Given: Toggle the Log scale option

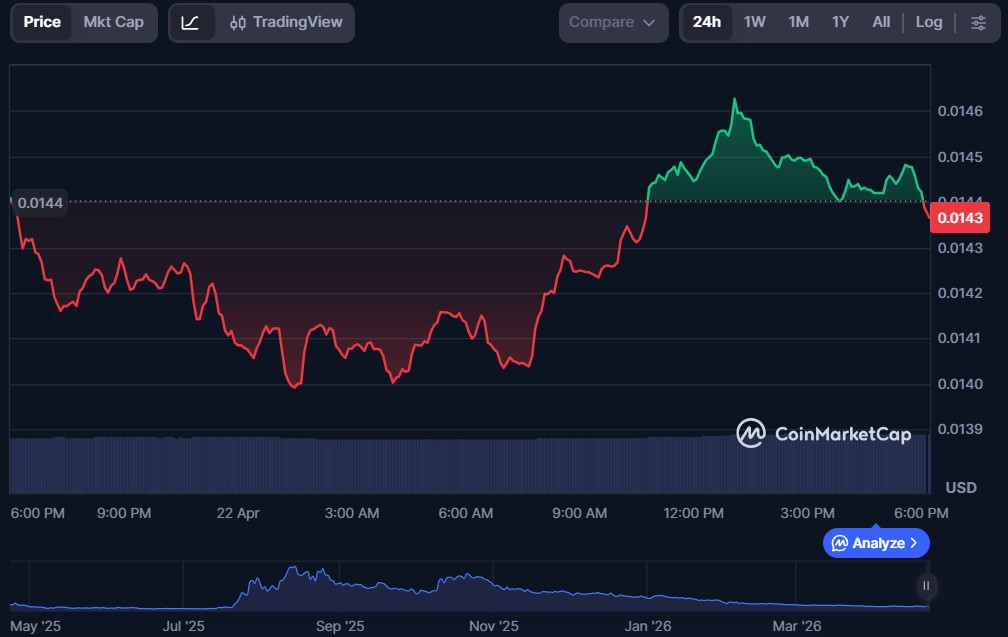Looking at the screenshot, I should [x=929, y=22].
